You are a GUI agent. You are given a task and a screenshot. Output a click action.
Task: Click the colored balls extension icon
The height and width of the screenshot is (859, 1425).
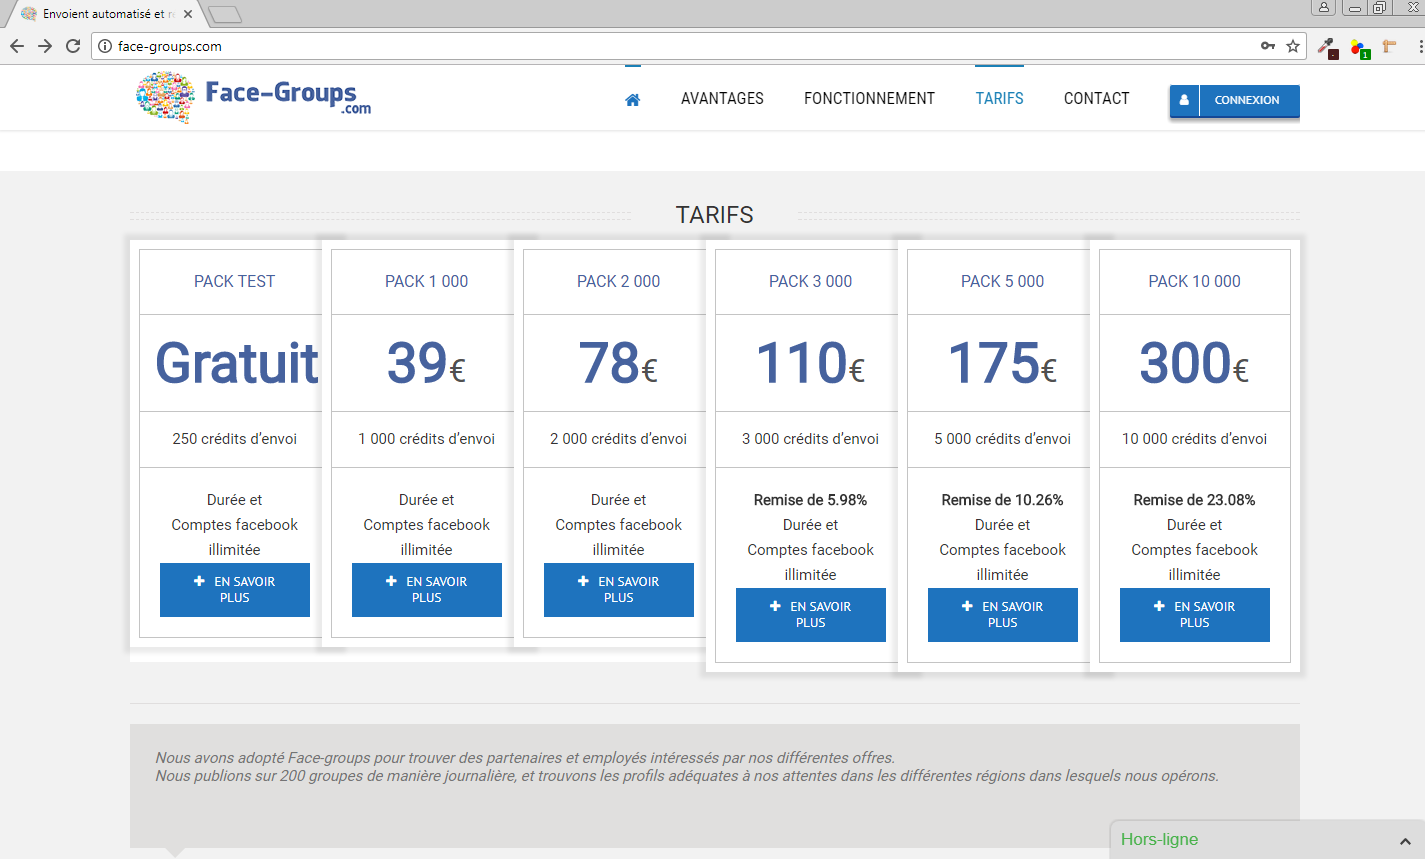coord(1358,47)
